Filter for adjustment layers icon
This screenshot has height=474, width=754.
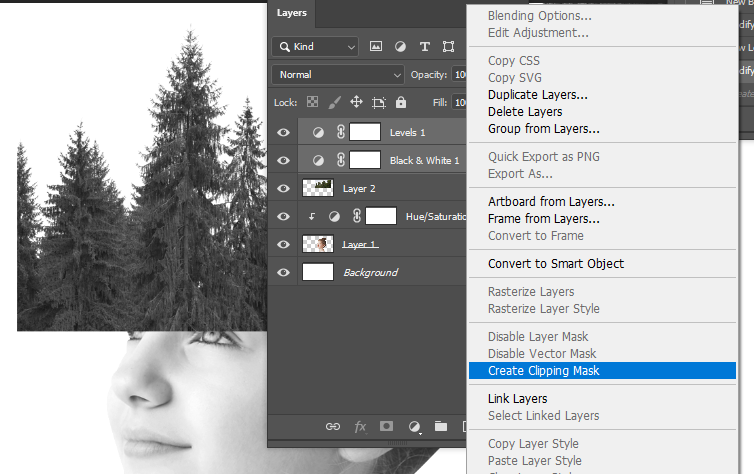400,46
